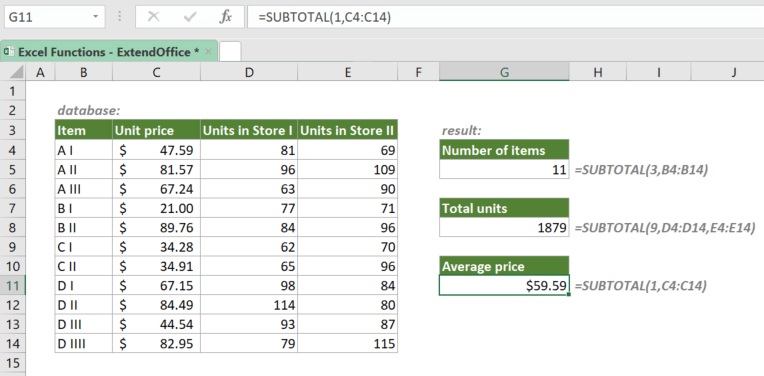Select column E header

pyautogui.click(x=348, y=73)
